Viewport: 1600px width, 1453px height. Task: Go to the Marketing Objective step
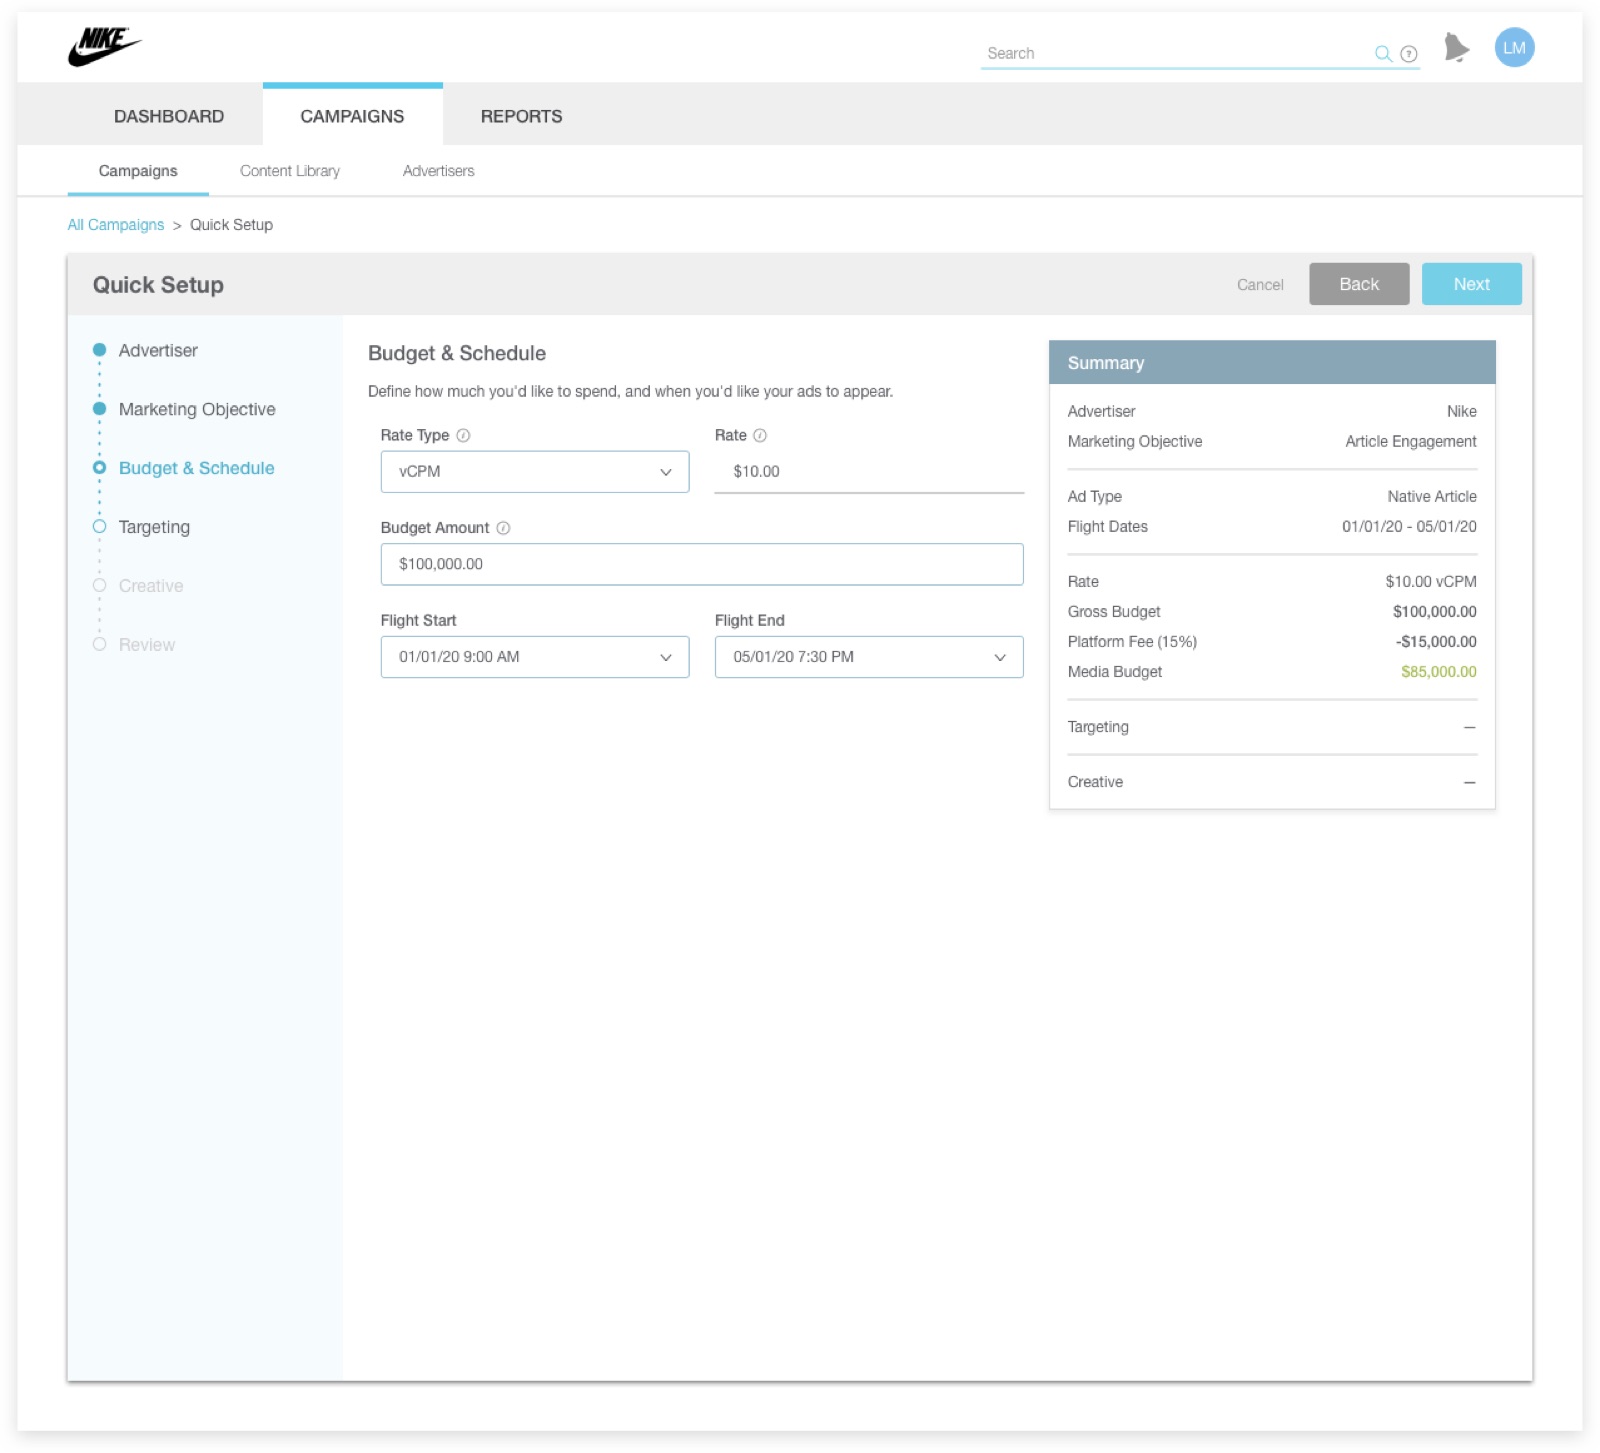(197, 410)
